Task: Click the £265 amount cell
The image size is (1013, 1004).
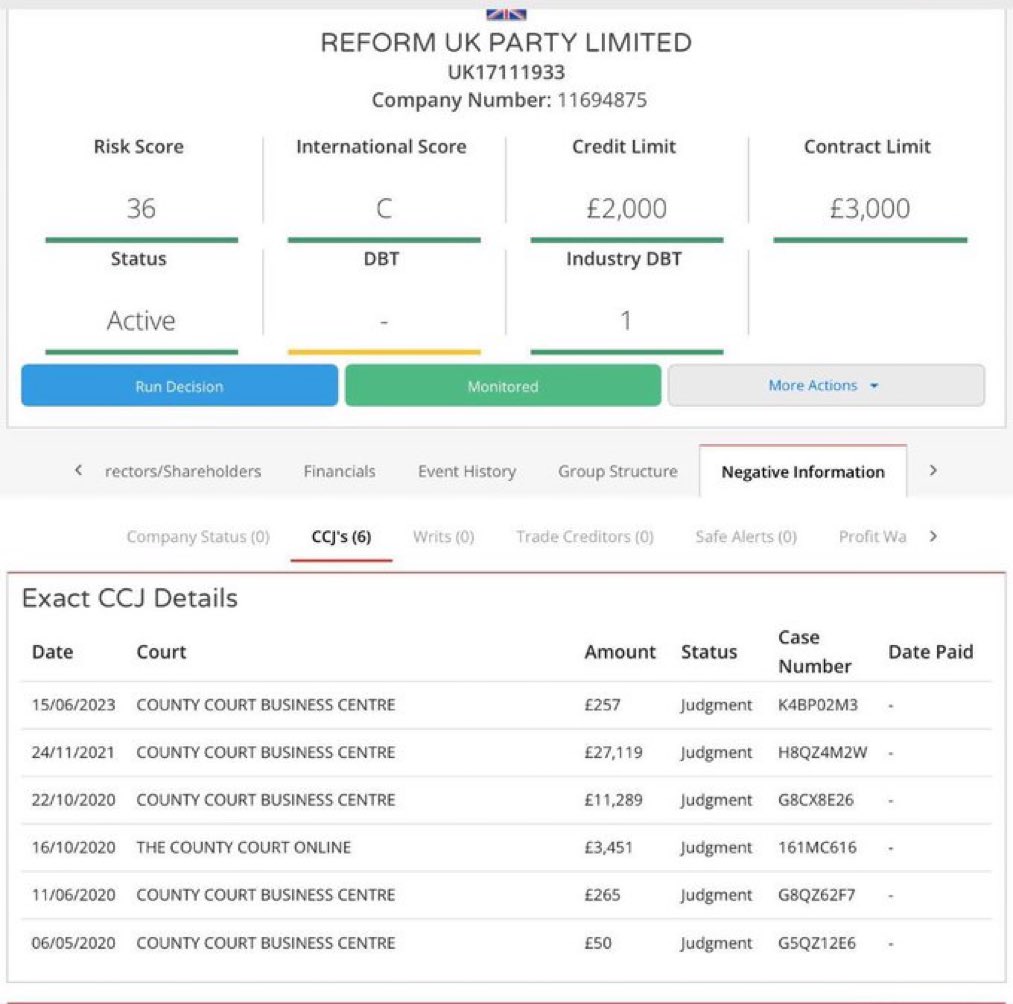Action: 602,895
